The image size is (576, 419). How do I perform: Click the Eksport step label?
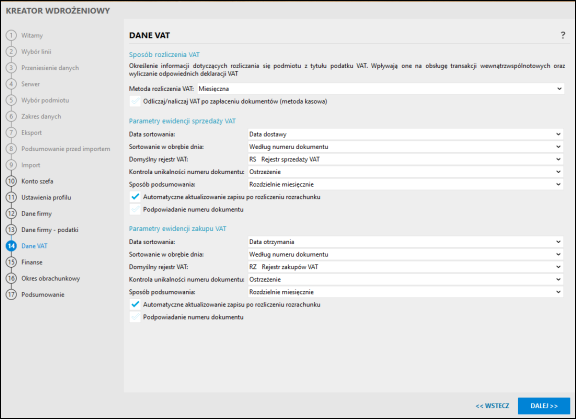[31, 133]
